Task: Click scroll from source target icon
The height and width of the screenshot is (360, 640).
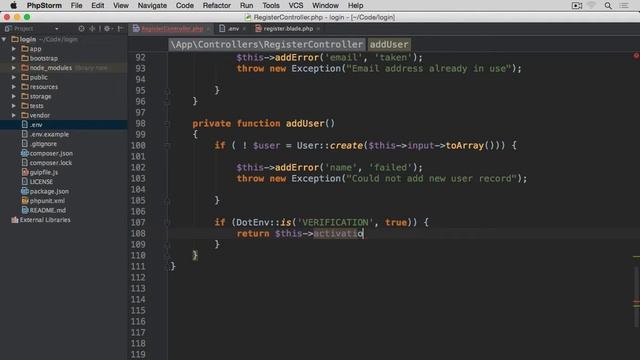Action: tap(81, 29)
